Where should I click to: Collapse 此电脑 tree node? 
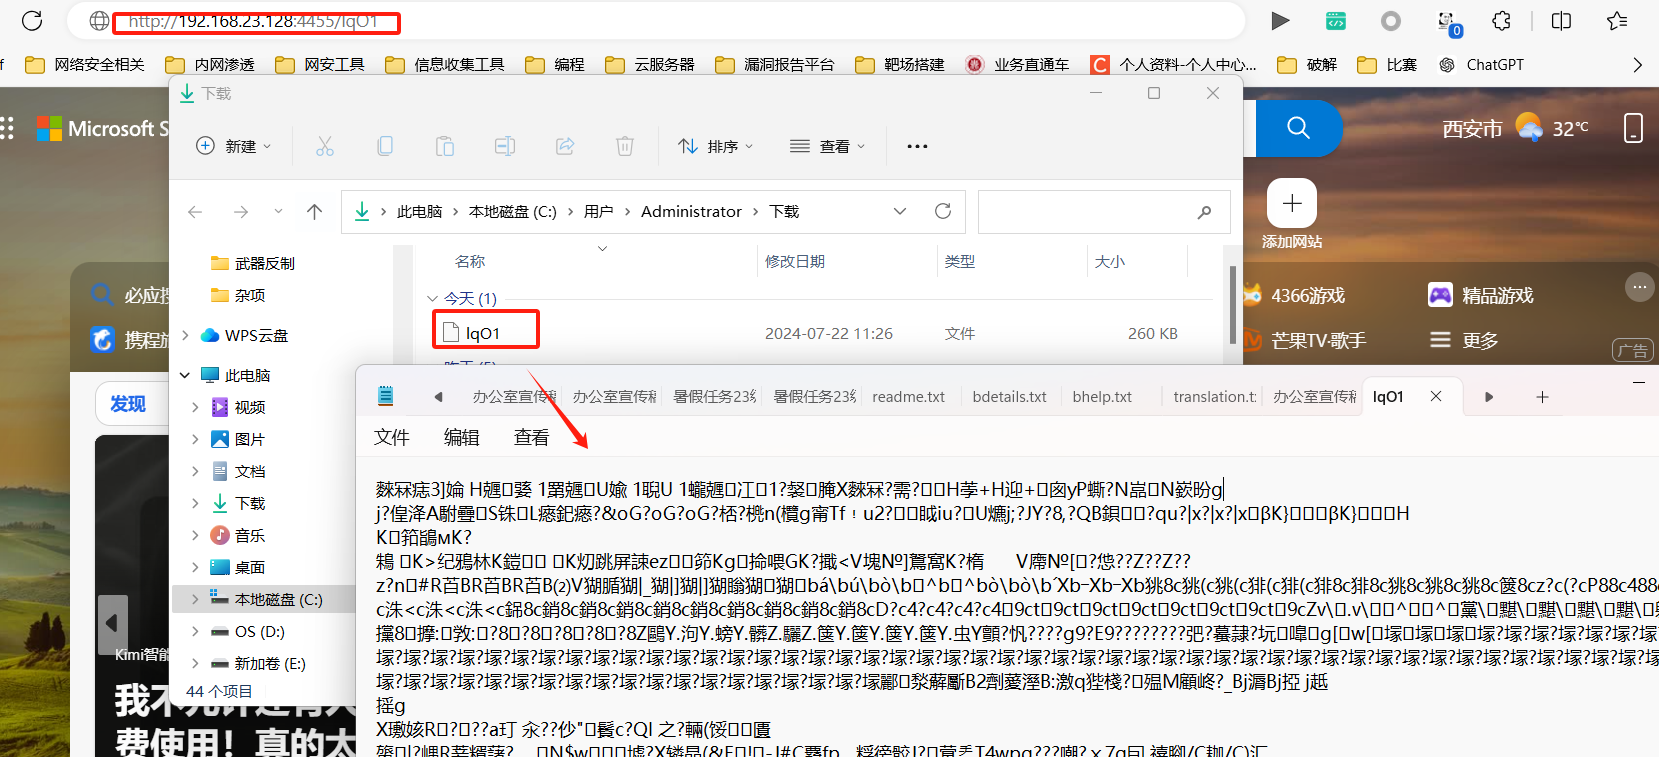tap(185, 375)
